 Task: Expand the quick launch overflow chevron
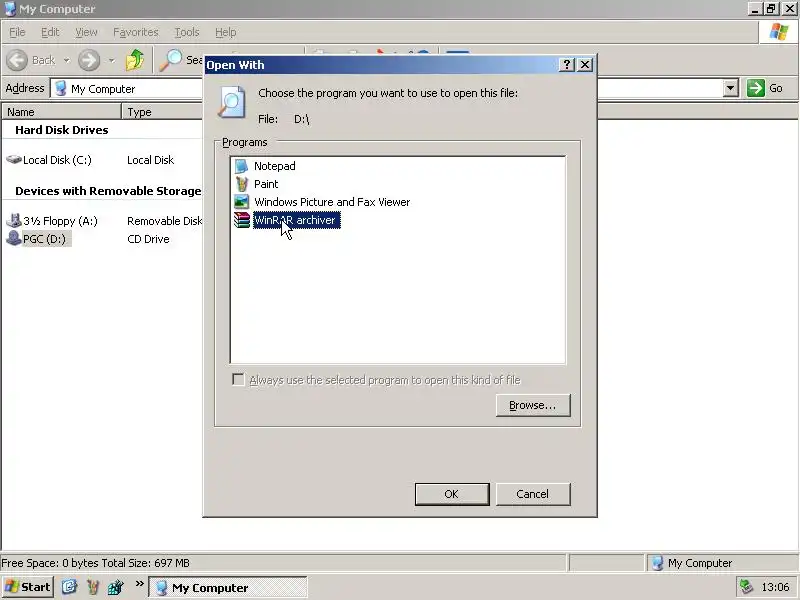(139, 583)
